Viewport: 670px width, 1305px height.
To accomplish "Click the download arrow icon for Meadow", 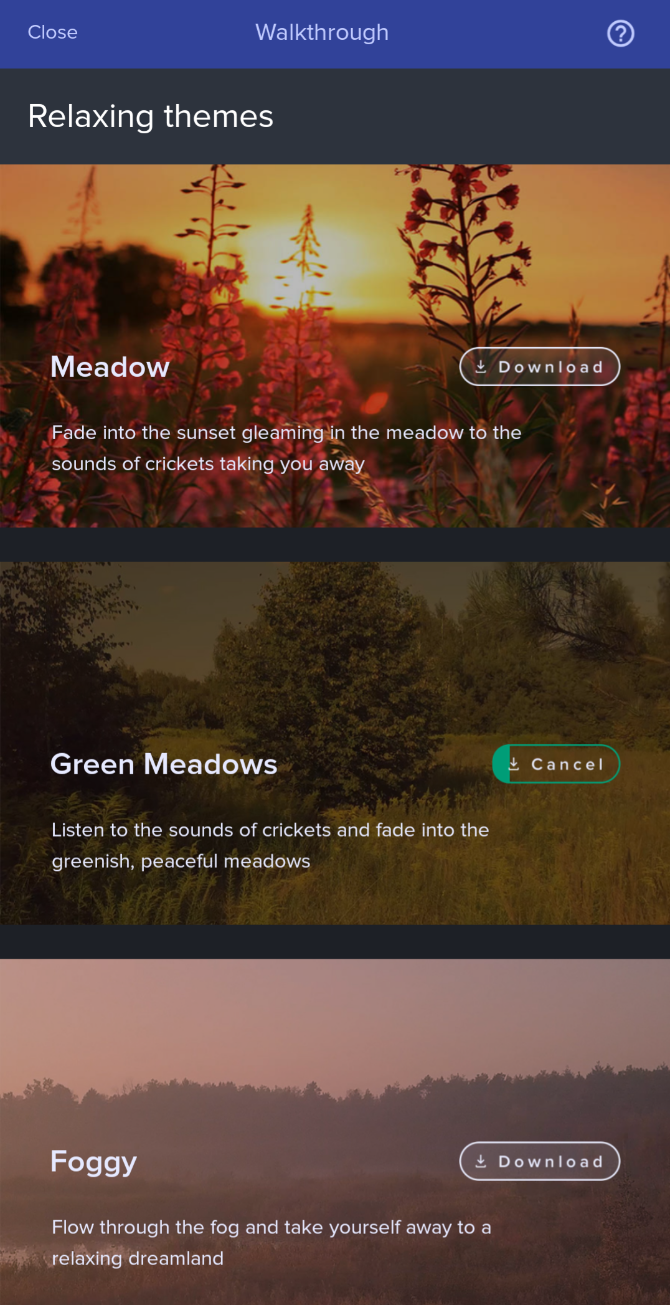I will [x=481, y=367].
